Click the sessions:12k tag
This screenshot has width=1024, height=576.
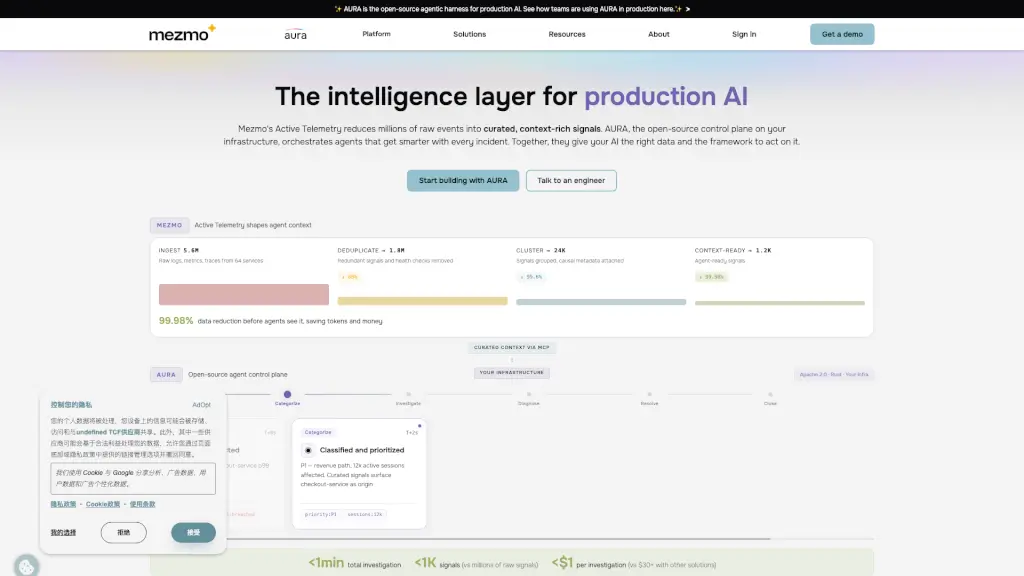(365, 514)
